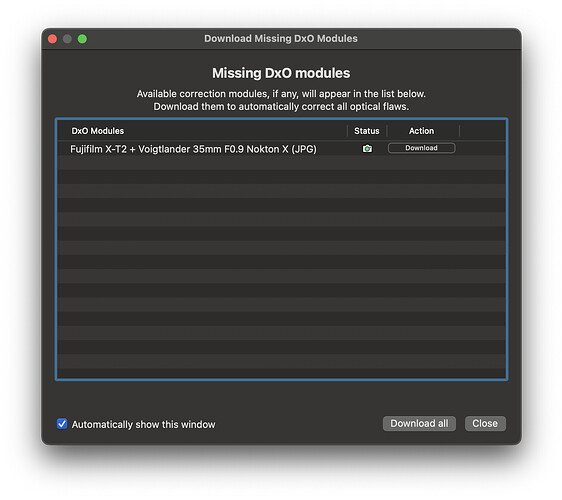Click the red window close button
This screenshot has width=562, height=500.
pyautogui.click(x=52, y=39)
